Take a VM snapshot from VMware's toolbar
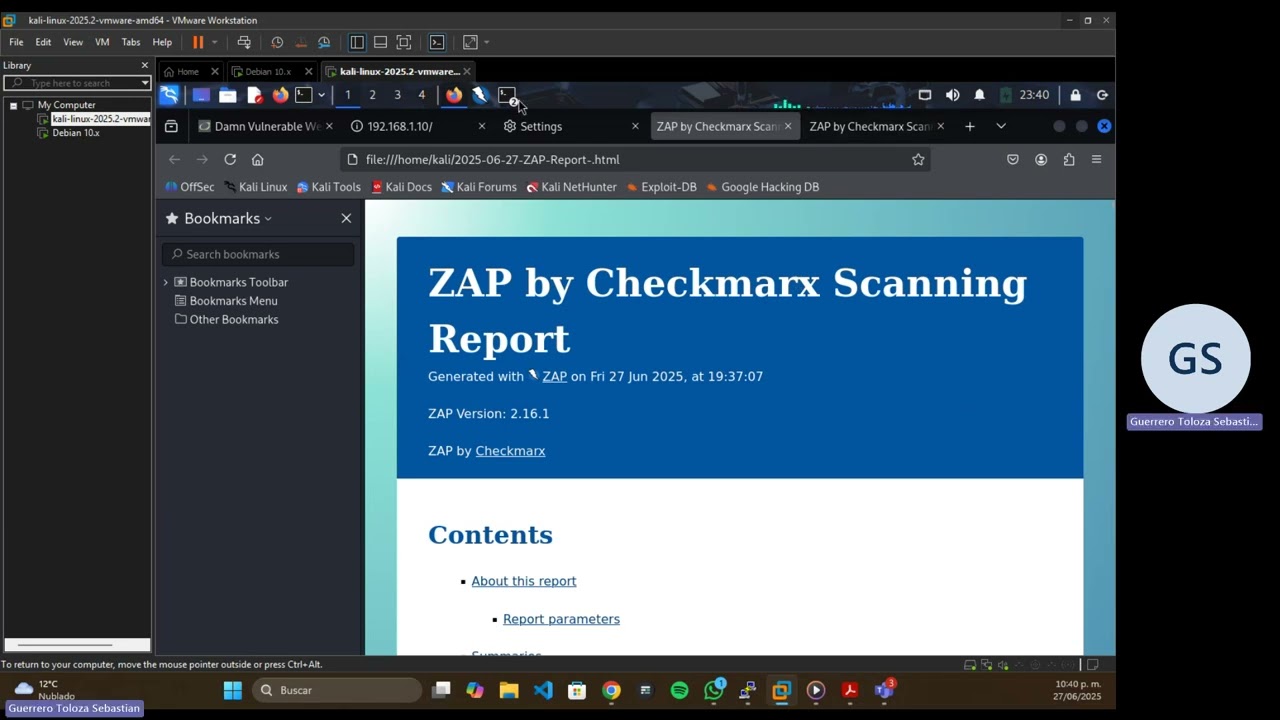The width and height of the screenshot is (1280, 720). click(x=277, y=42)
